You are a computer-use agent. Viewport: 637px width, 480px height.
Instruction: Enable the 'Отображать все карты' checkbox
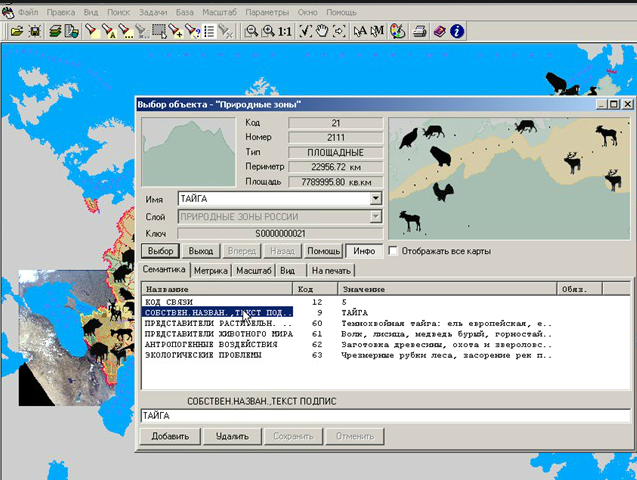click(x=394, y=250)
